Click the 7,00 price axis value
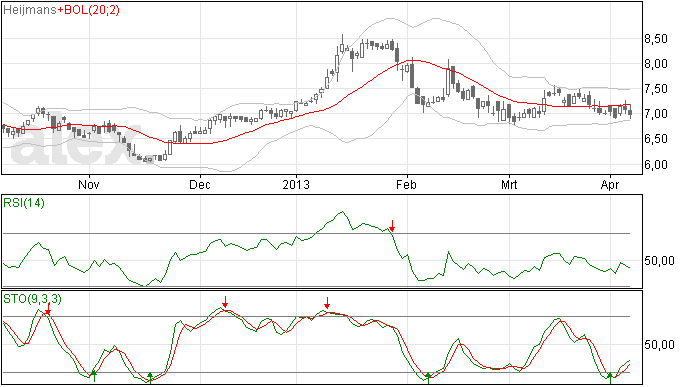Image resolution: width=690 pixels, height=387 pixels. pos(656,114)
